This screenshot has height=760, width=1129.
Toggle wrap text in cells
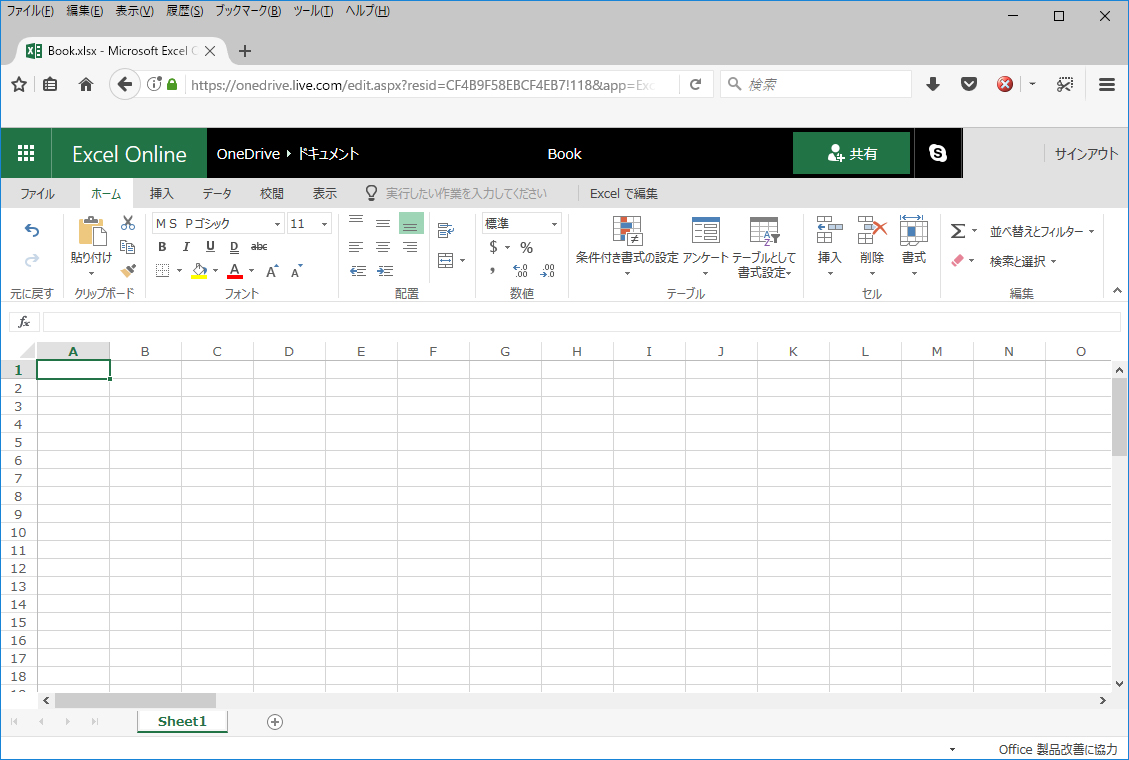(x=446, y=230)
